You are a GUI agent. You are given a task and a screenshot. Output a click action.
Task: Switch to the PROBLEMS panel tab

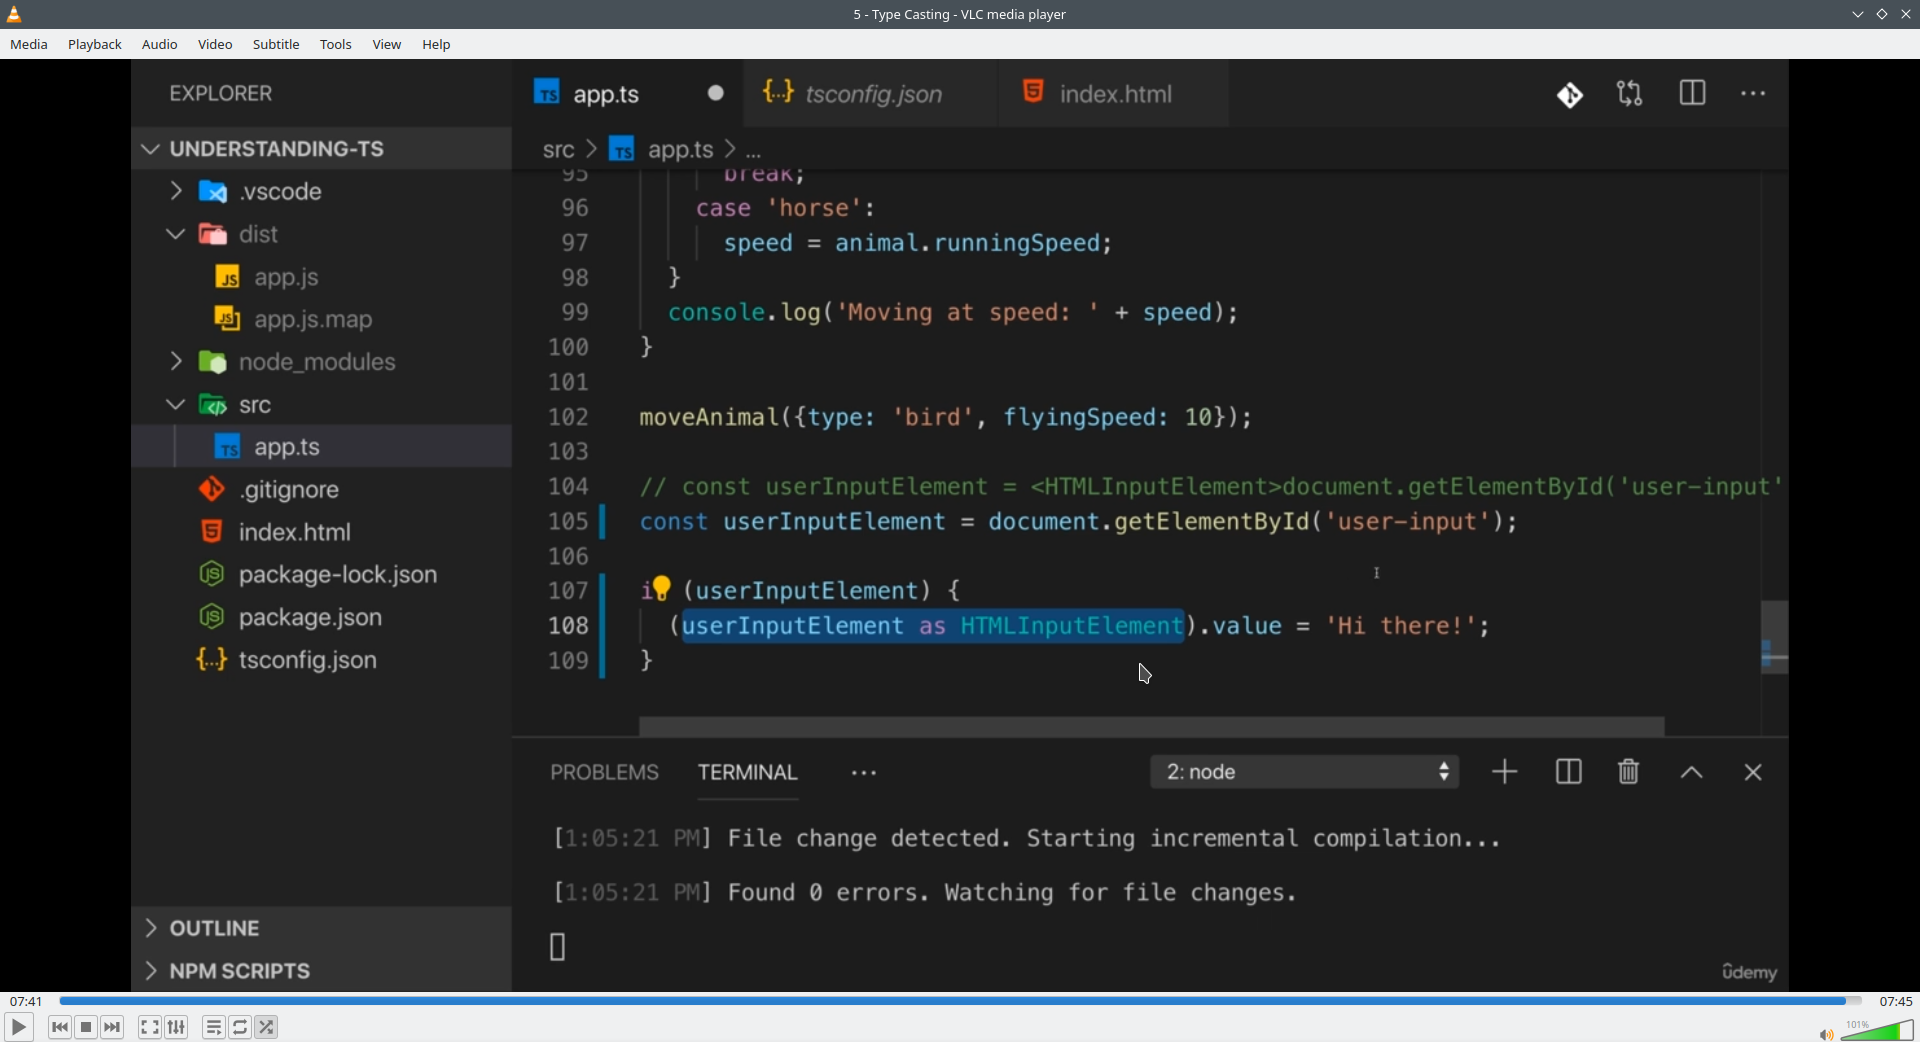coord(604,773)
